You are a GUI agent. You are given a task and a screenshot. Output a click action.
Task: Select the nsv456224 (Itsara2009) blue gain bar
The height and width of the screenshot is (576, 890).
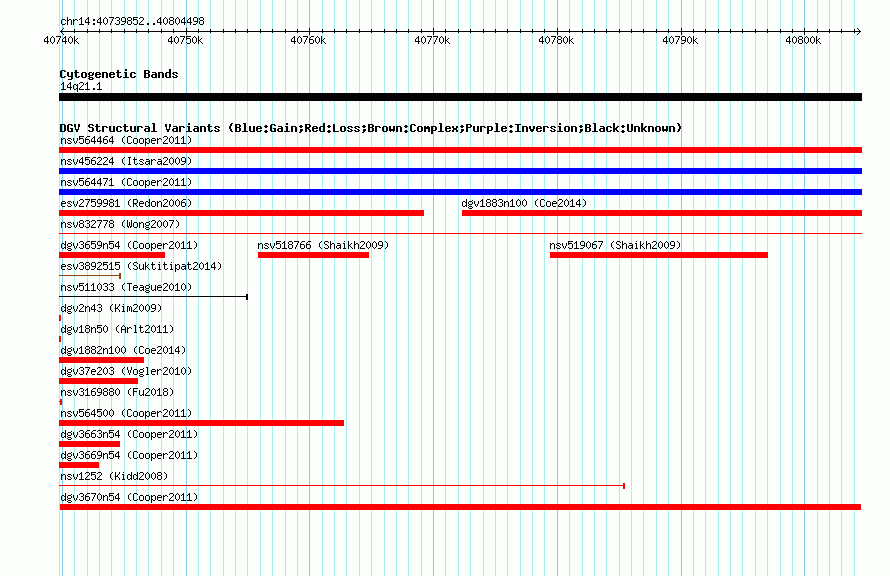click(460, 171)
